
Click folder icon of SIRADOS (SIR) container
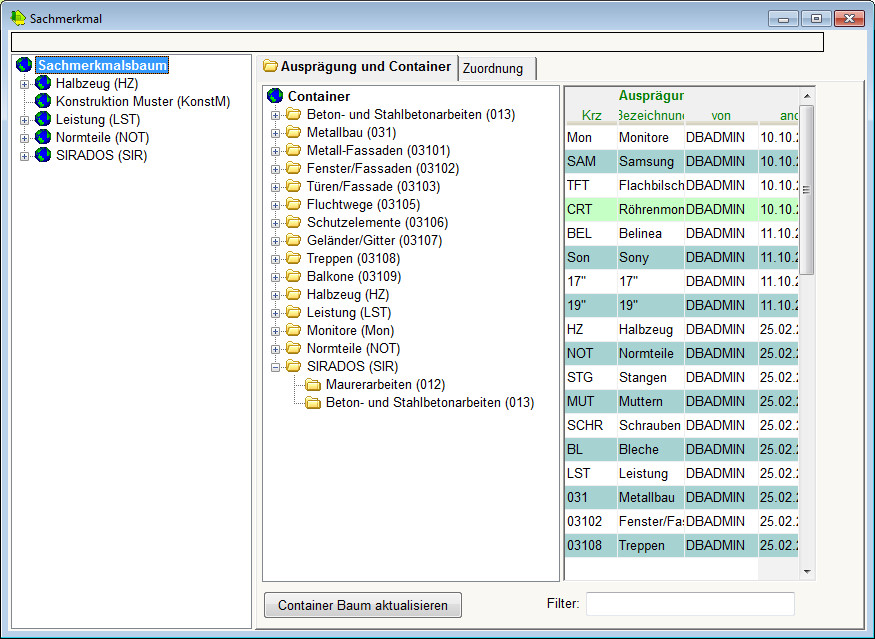click(294, 366)
